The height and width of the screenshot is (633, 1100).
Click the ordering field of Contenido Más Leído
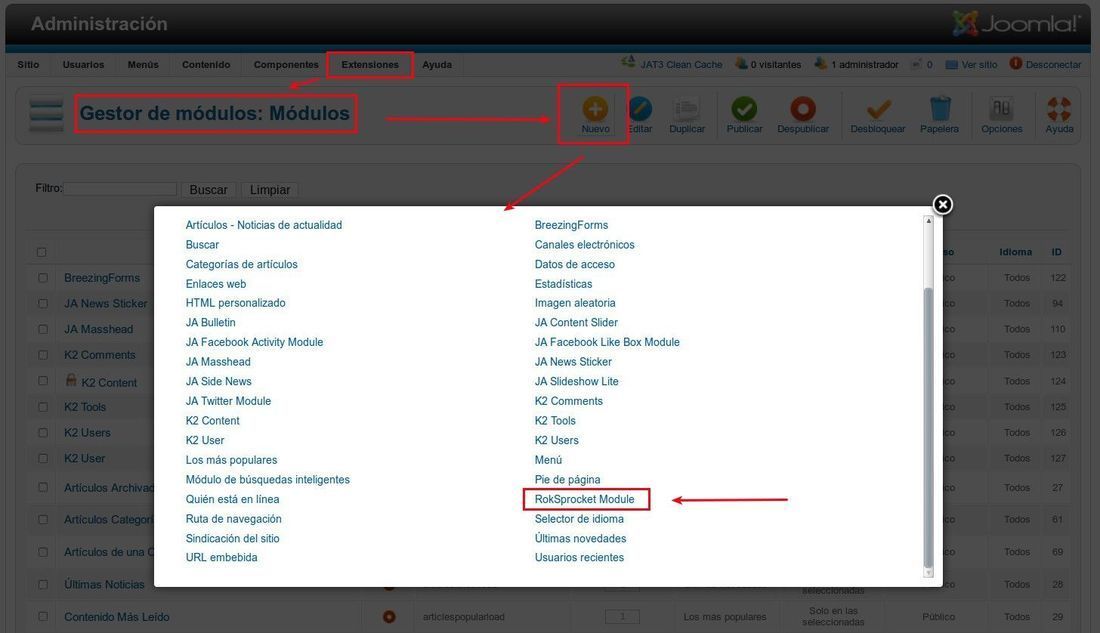pyautogui.click(x=622, y=617)
